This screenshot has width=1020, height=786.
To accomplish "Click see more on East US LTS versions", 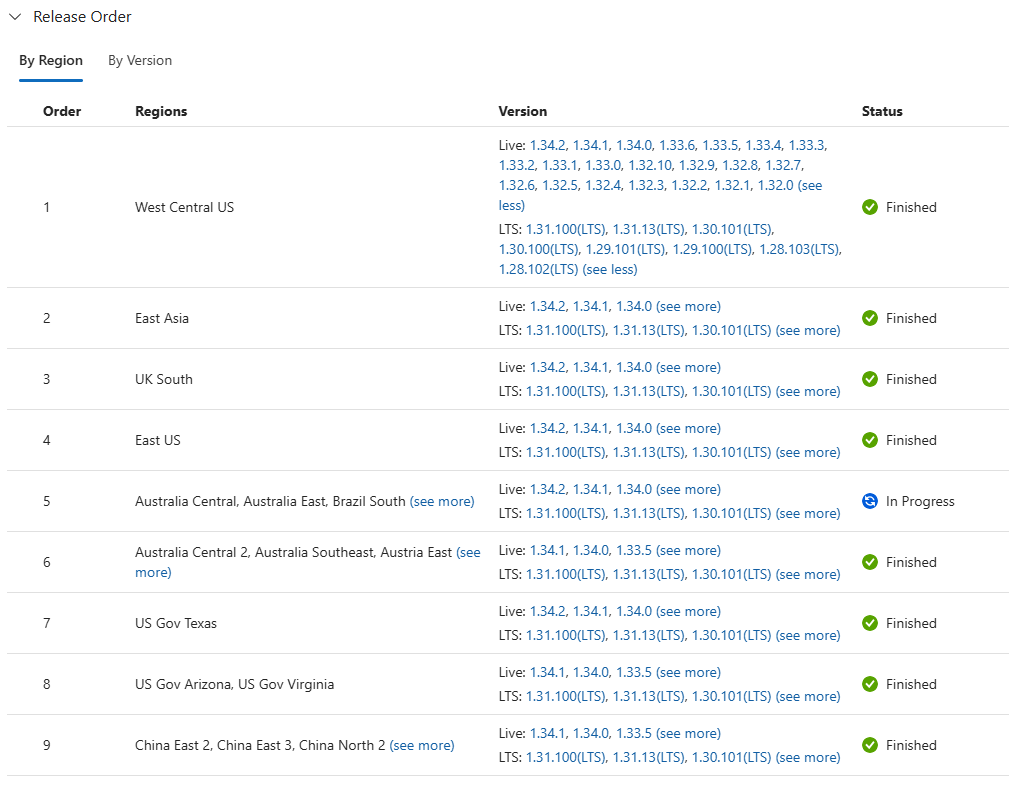I will point(808,452).
